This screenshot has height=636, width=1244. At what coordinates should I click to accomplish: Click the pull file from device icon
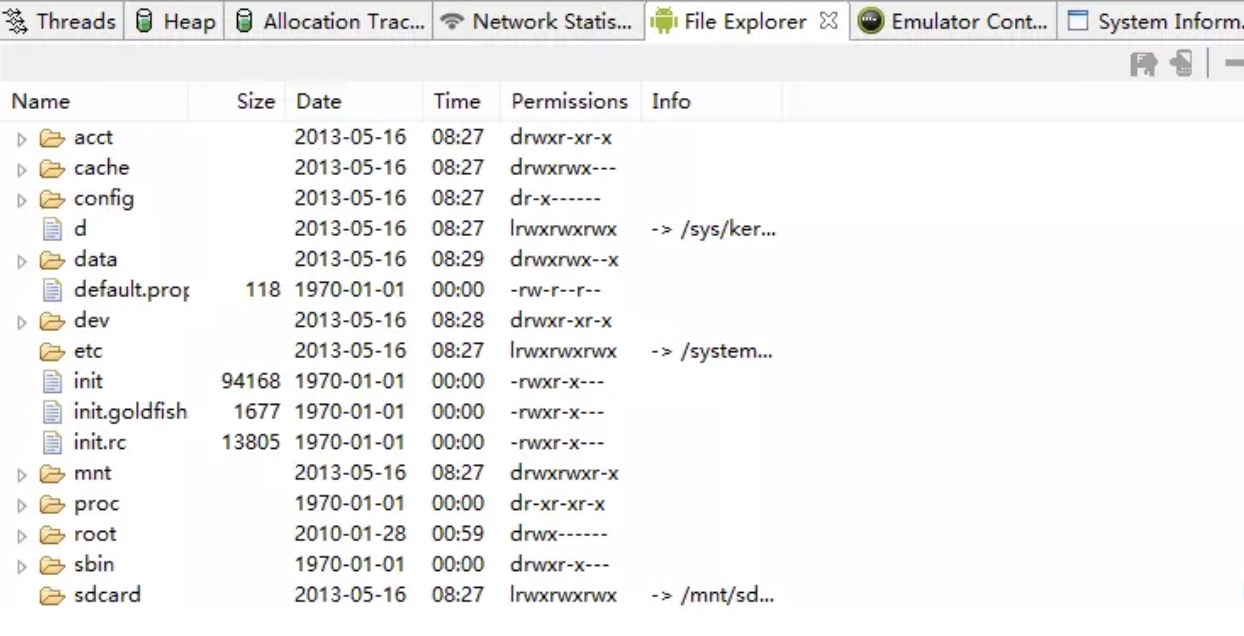[x=1143, y=65]
